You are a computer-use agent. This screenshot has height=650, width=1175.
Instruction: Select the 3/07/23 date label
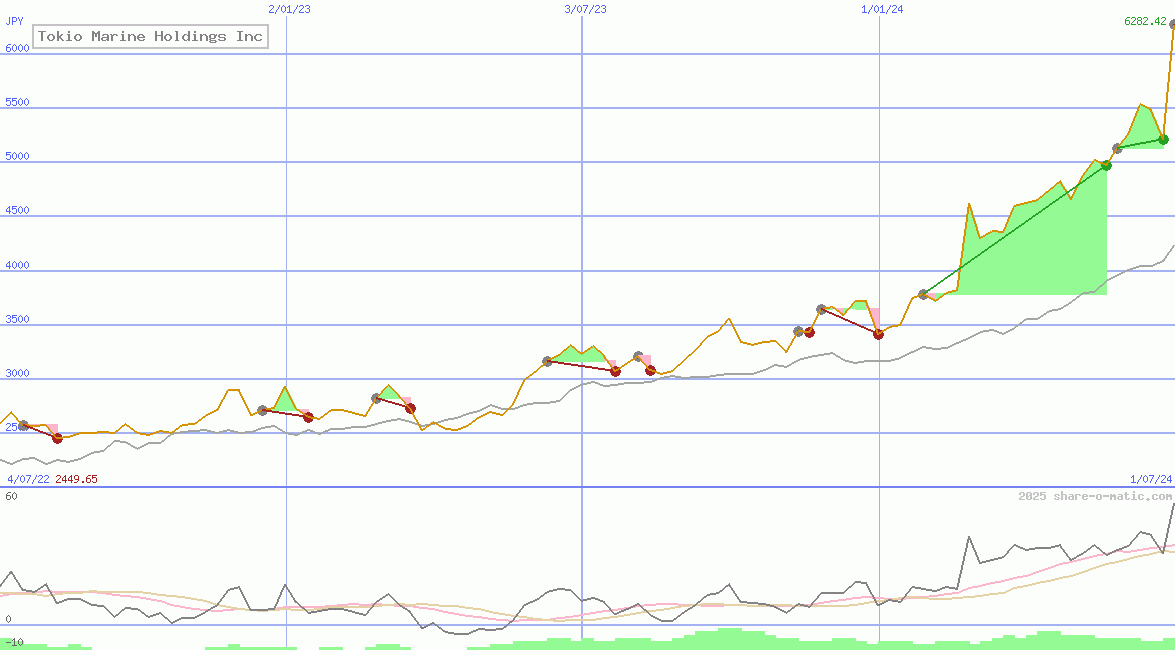click(x=585, y=9)
